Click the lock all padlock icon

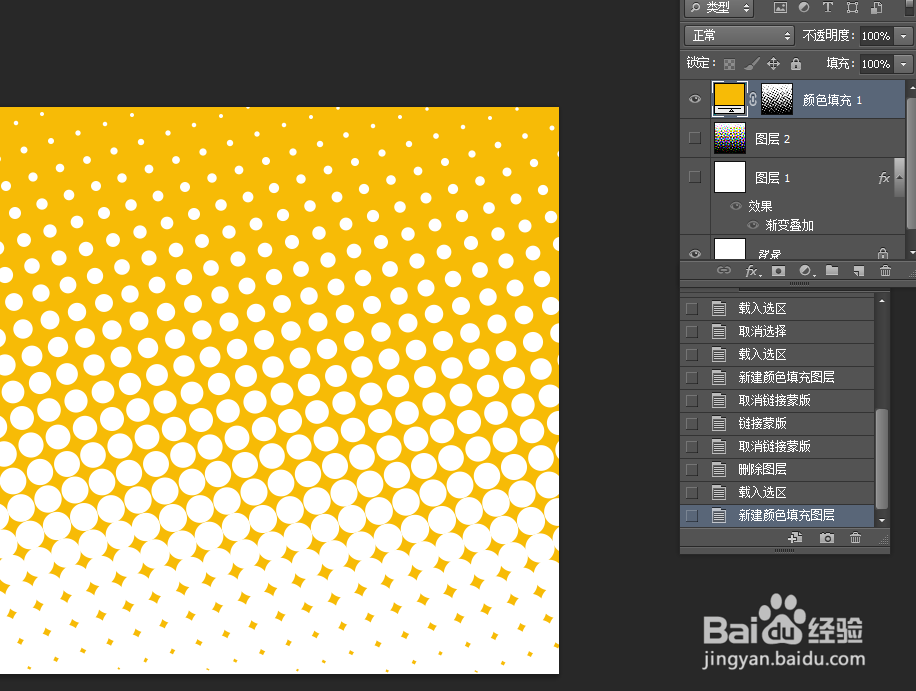click(x=796, y=63)
